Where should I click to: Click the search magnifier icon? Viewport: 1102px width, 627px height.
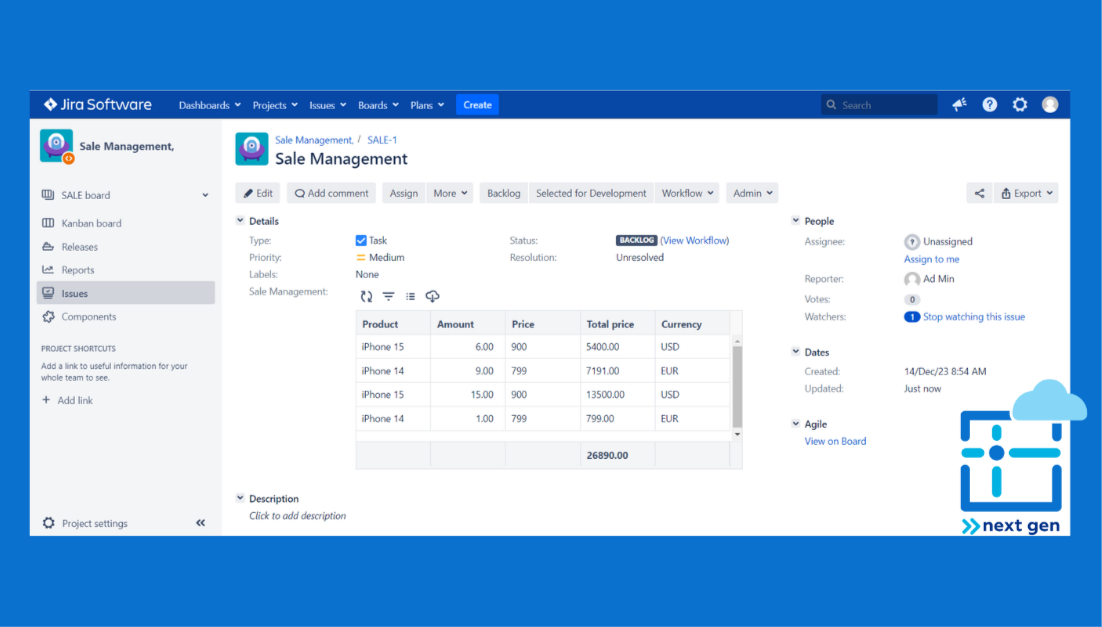click(x=831, y=105)
